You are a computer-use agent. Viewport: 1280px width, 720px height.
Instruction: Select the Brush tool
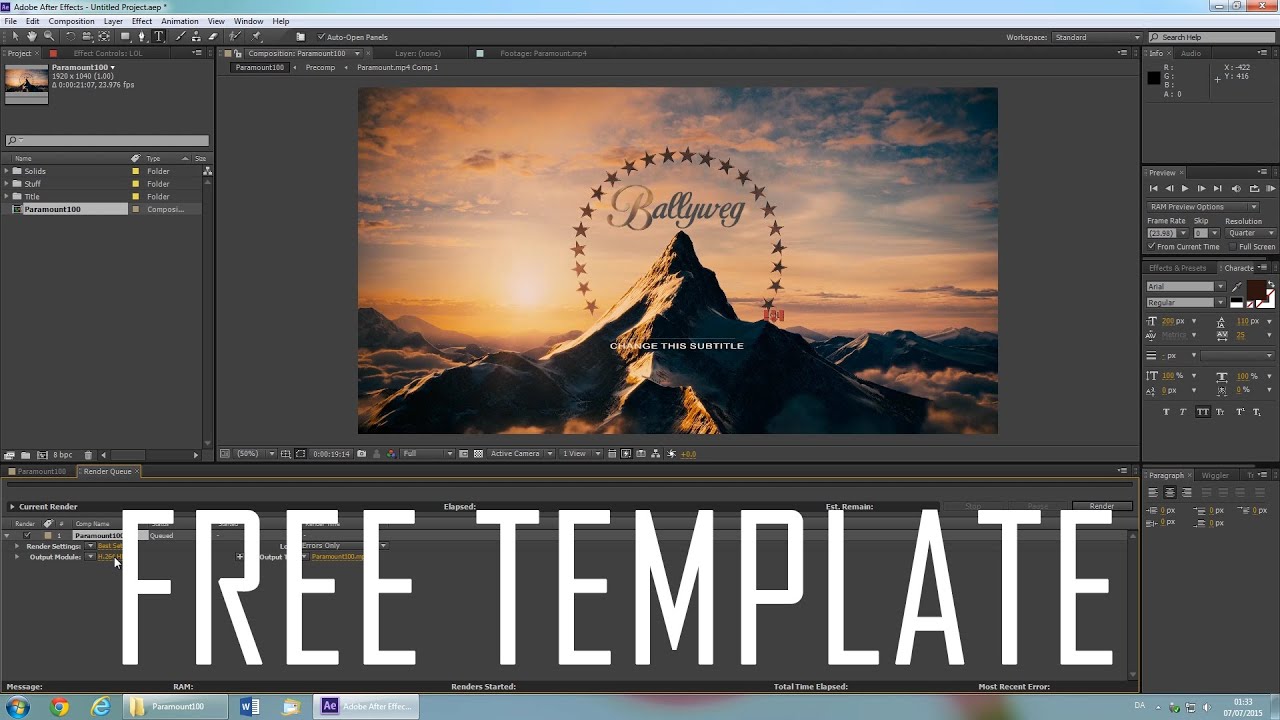(x=180, y=36)
